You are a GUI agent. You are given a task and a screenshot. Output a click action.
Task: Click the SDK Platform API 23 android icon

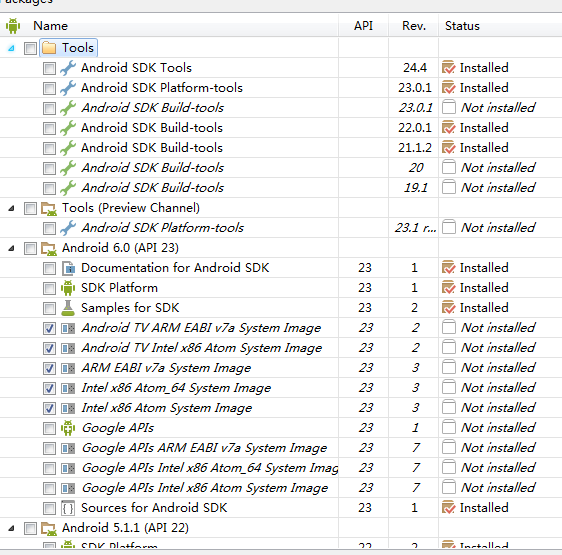click(68, 288)
